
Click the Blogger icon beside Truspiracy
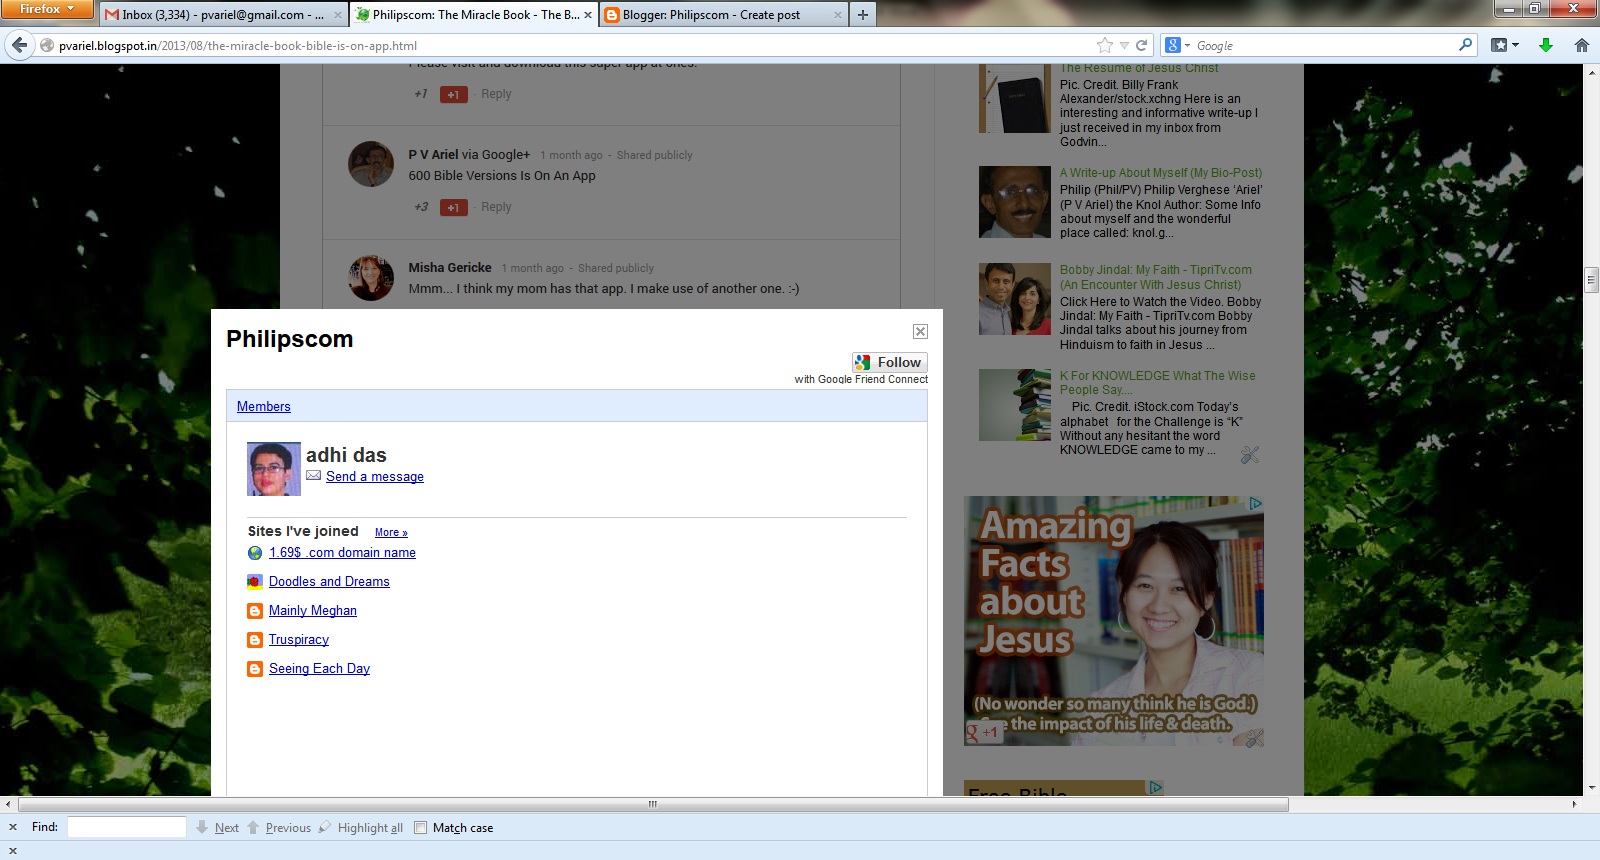pos(255,640)
